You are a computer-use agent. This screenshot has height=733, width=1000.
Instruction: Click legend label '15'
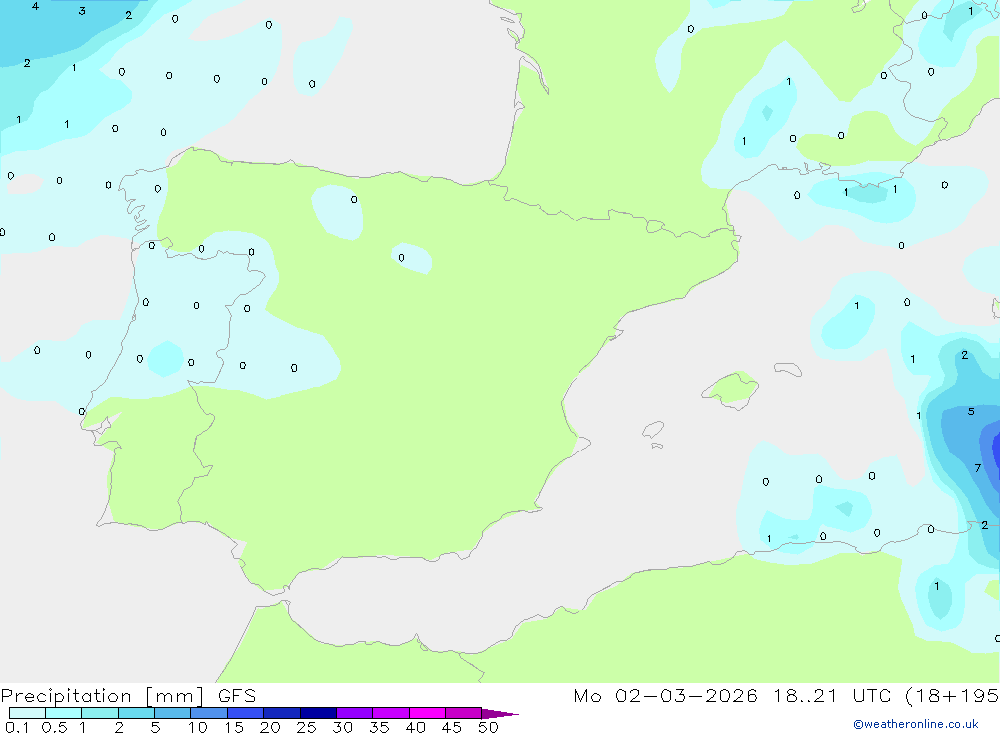(234, 727)
